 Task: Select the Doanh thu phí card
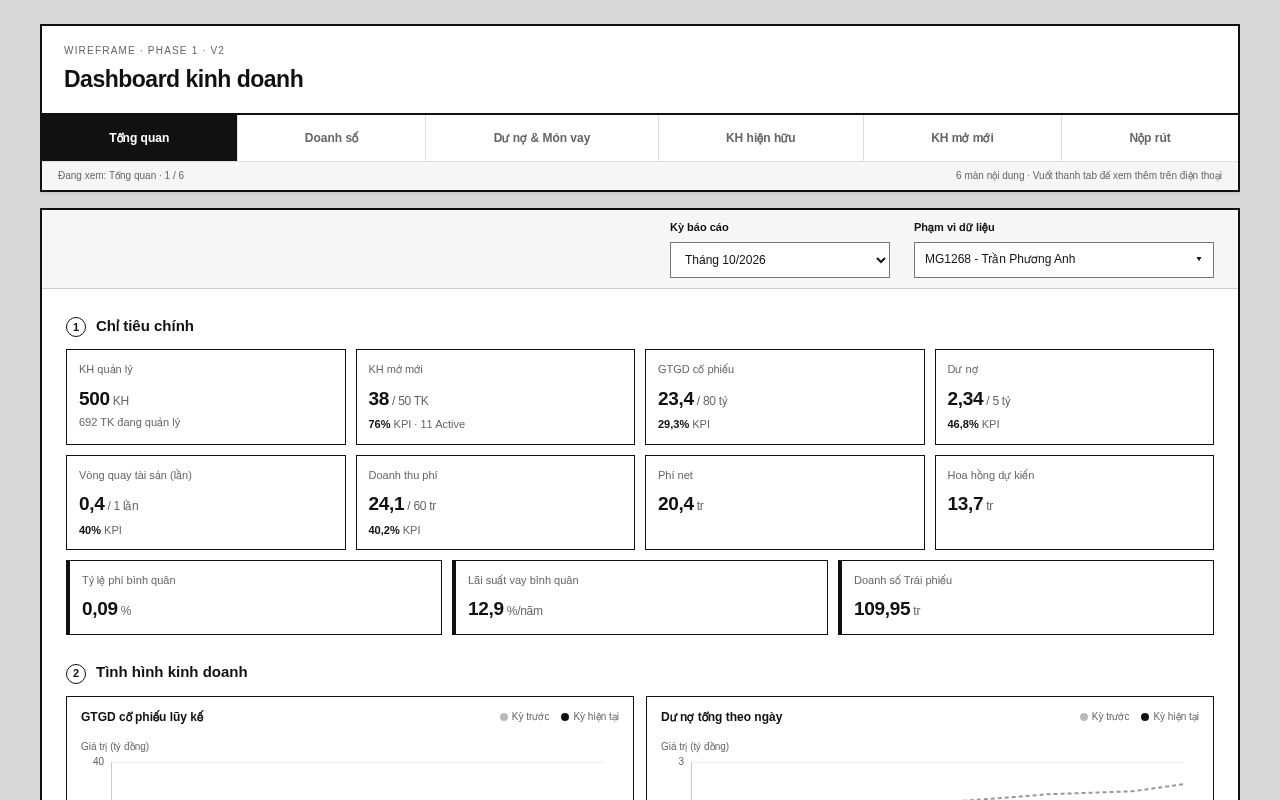pos(495,502)
